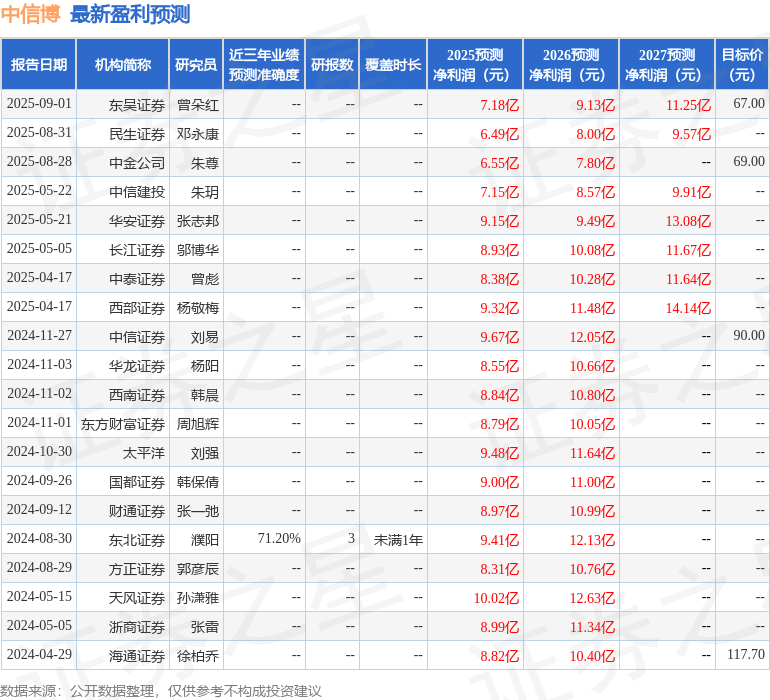Image resolution: width=770 pixels, height=700 pixels.
Task: Select the 117.70 target price cell
Action: coord(746,654)
